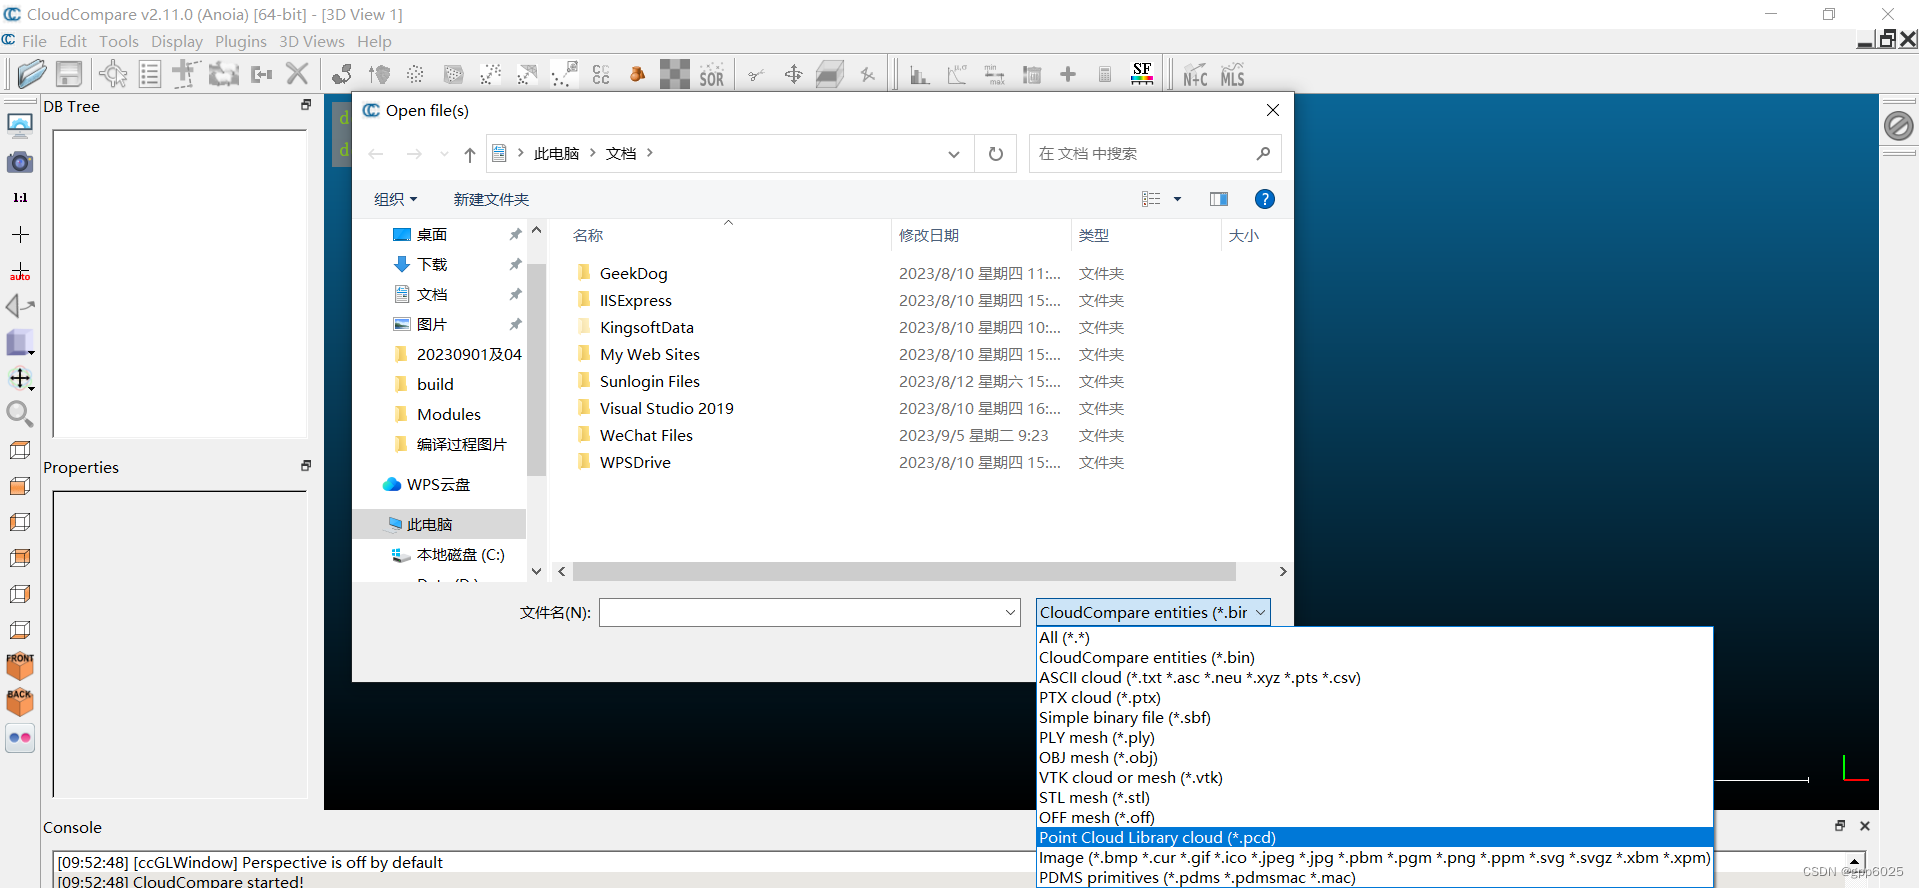This screenshot has height=888, width=1919.
Task: Select 本地磁盘 (C:) in navigation pane
Action: click(460, 554)
